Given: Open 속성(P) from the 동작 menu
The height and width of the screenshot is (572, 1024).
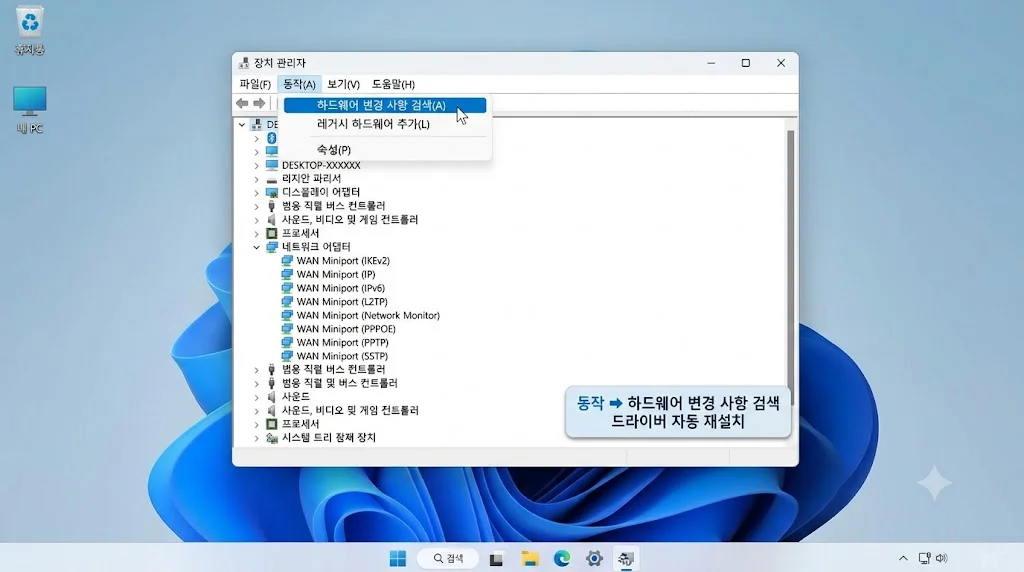Looking at the screenshot, I should pyautogui.click(x=334, y=150).
